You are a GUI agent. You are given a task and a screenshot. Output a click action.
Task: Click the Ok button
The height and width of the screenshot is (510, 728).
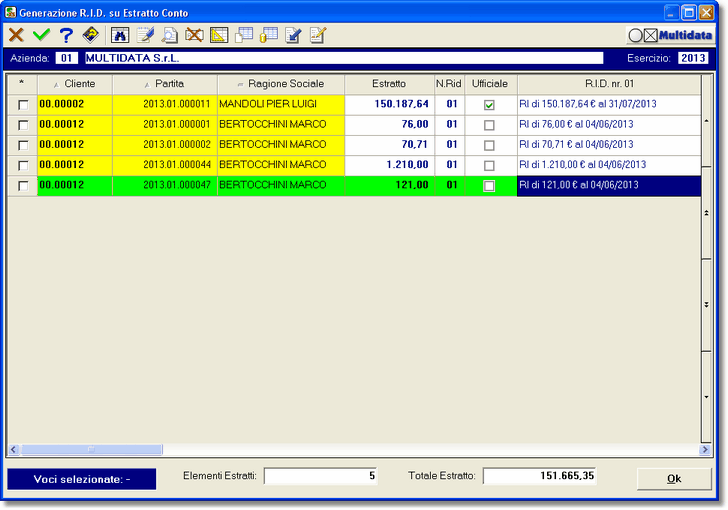(x=674, y=479)
